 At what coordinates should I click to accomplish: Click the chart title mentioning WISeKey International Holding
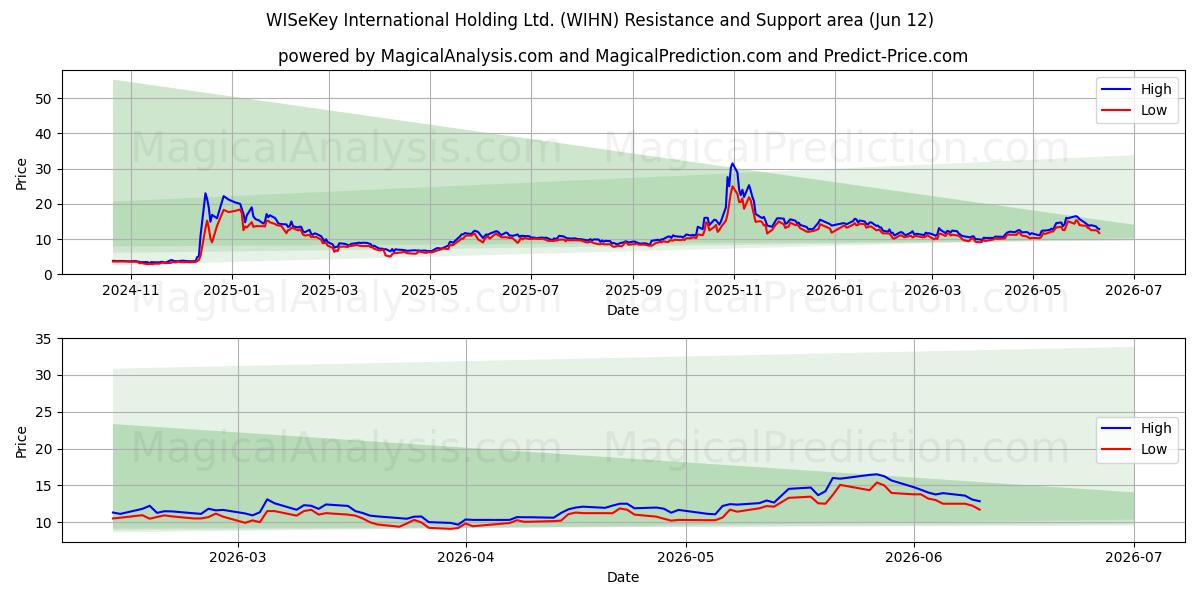pos(599,20)
